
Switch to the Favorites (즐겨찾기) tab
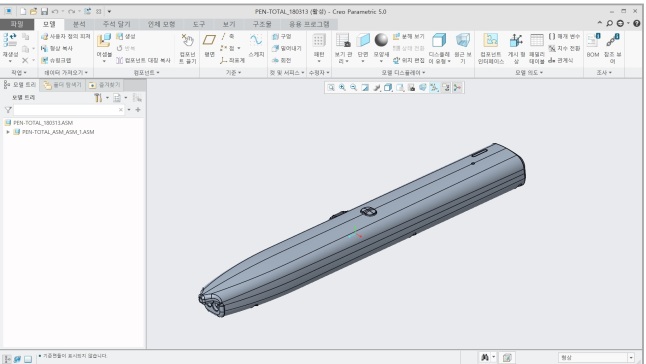pyautogui.click(x=105, y=85)
